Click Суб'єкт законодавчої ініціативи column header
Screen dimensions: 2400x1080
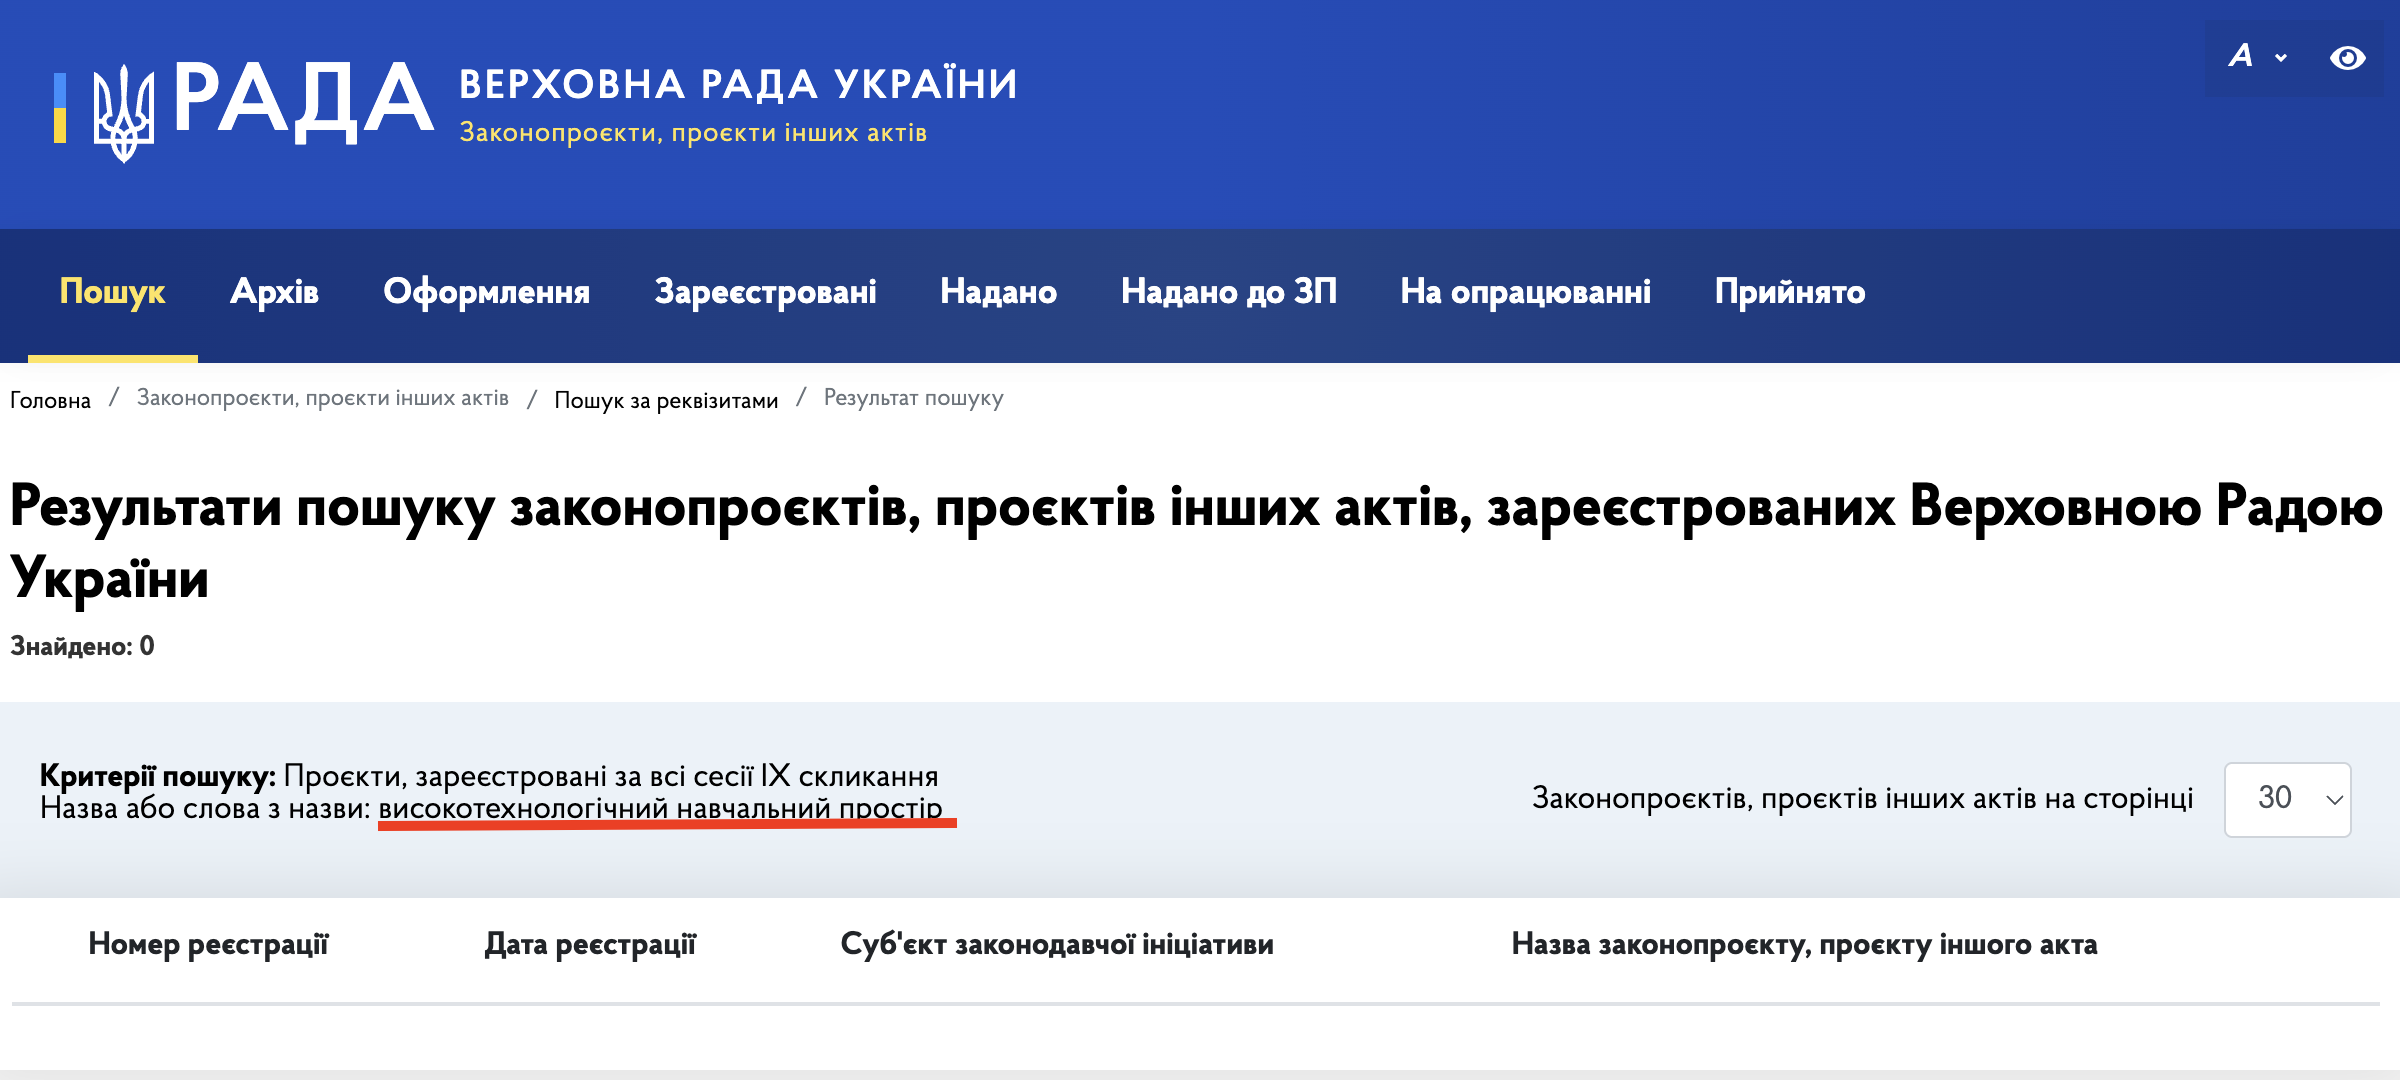click(x=1057, y=944)
